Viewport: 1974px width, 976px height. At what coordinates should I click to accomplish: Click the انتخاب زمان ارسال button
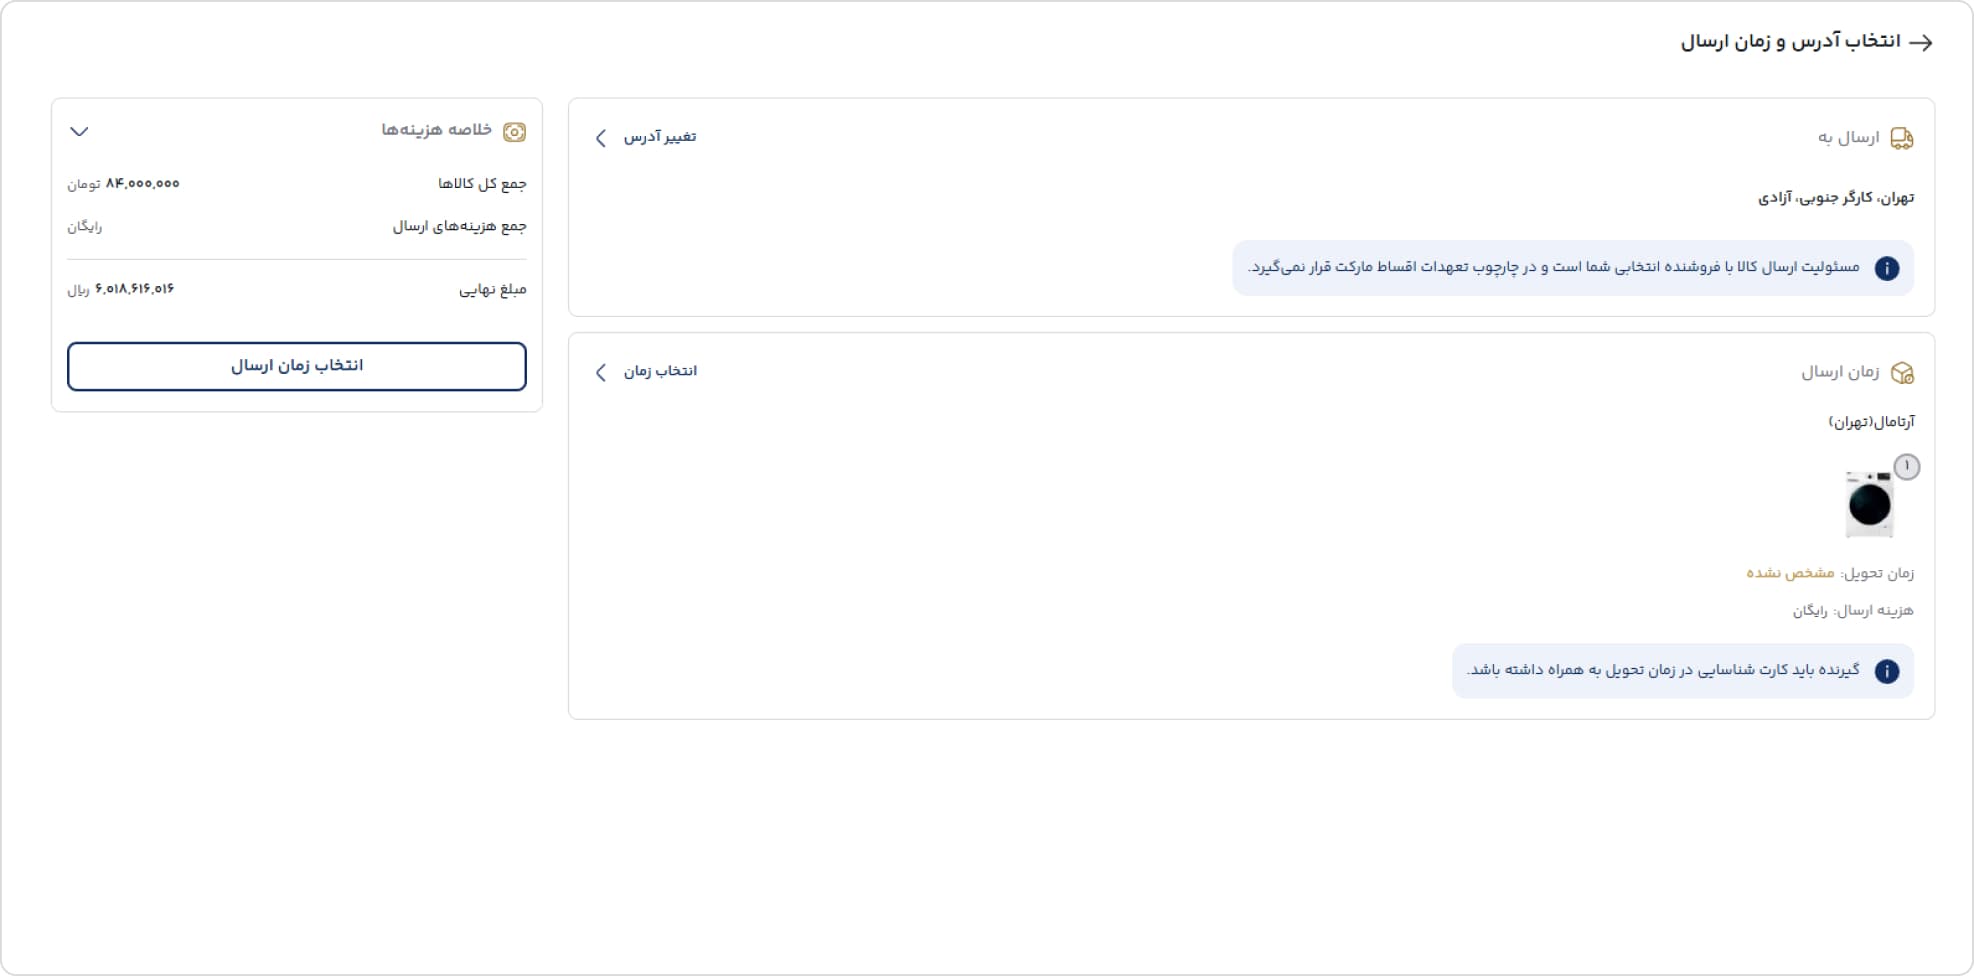[x=297, y=366]
